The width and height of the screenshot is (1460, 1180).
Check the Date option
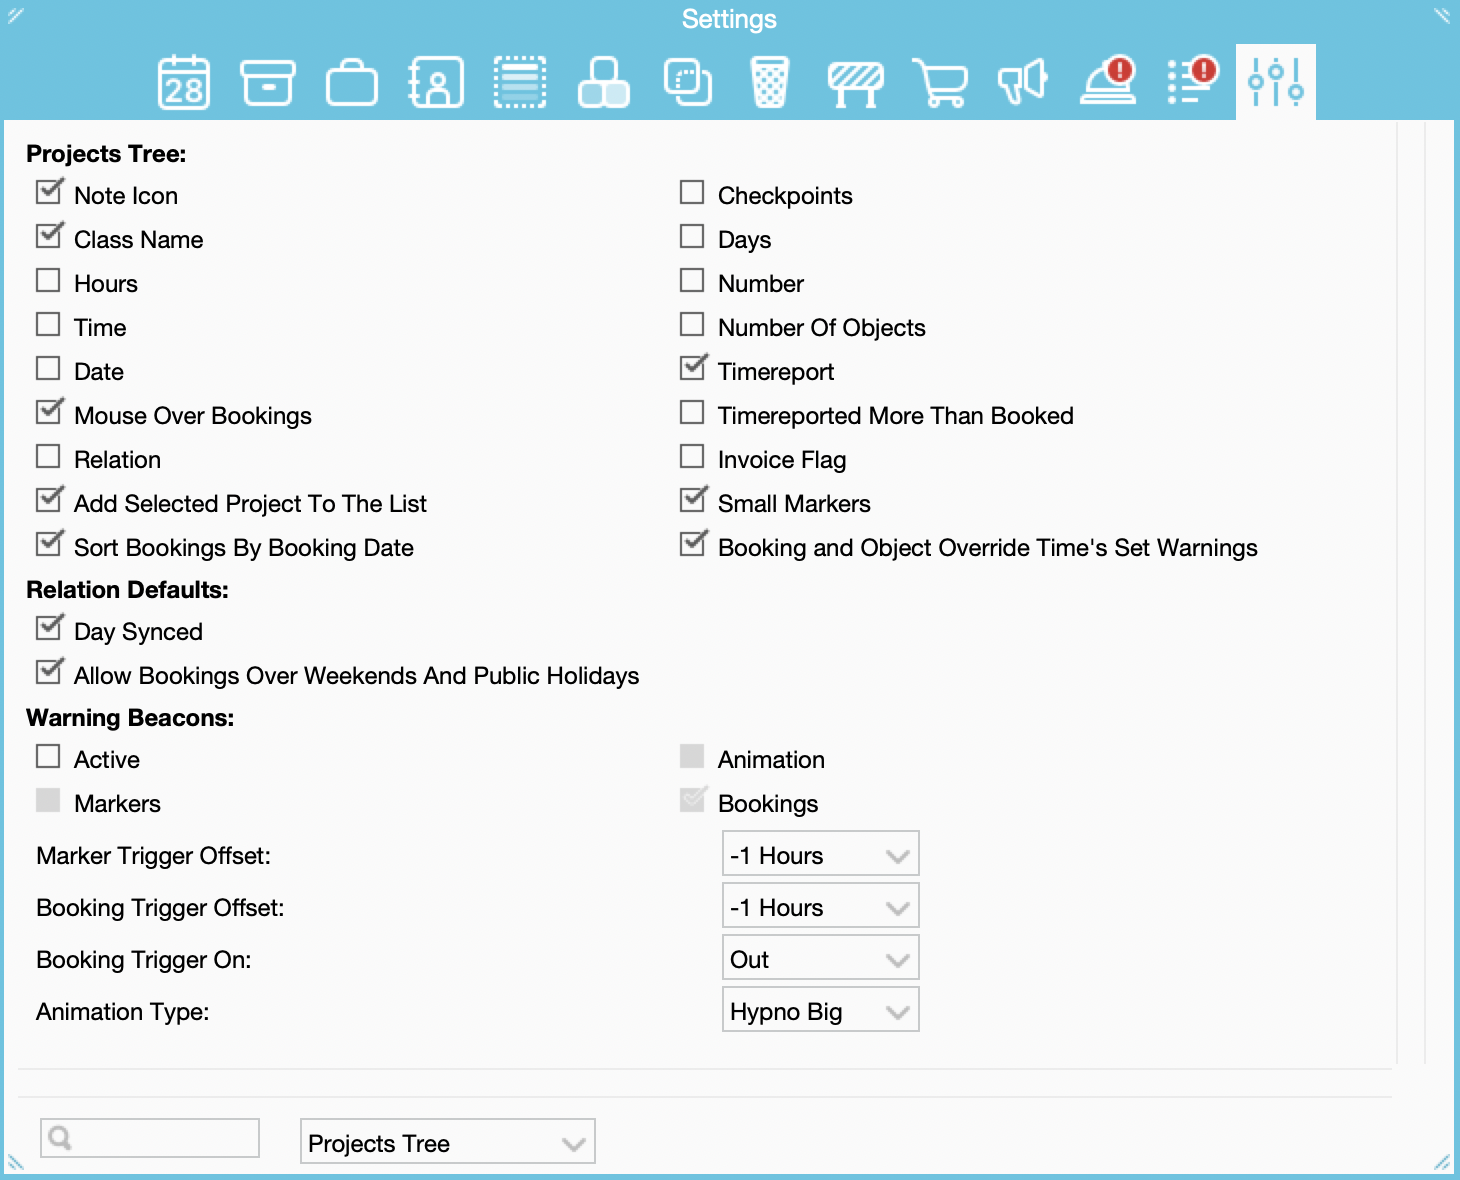48,368
